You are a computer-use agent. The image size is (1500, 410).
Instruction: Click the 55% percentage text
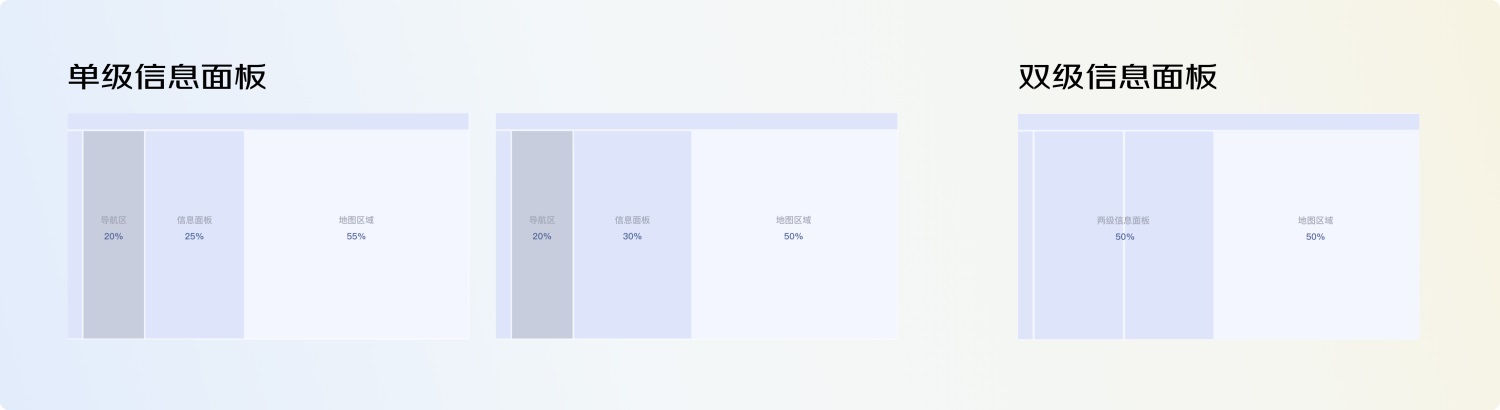pyautogui.click(x=356, y=237)
